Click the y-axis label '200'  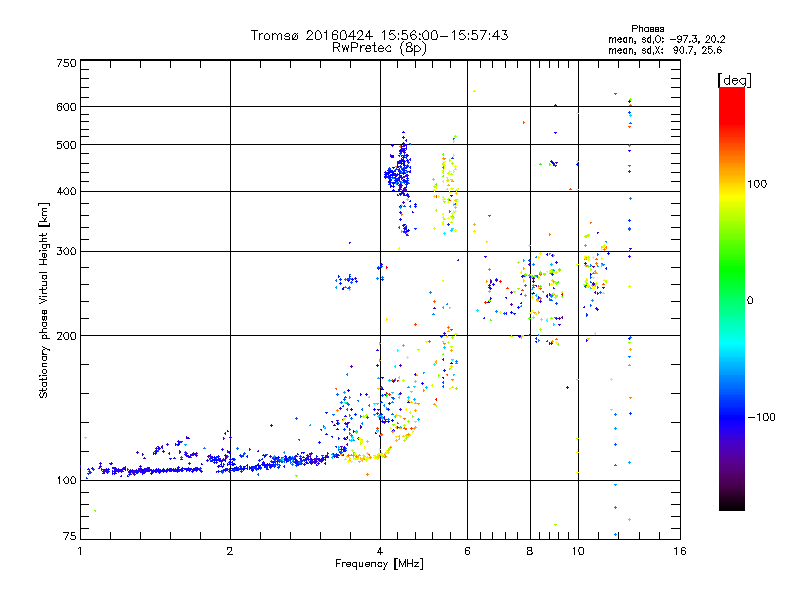coord(66,336)
